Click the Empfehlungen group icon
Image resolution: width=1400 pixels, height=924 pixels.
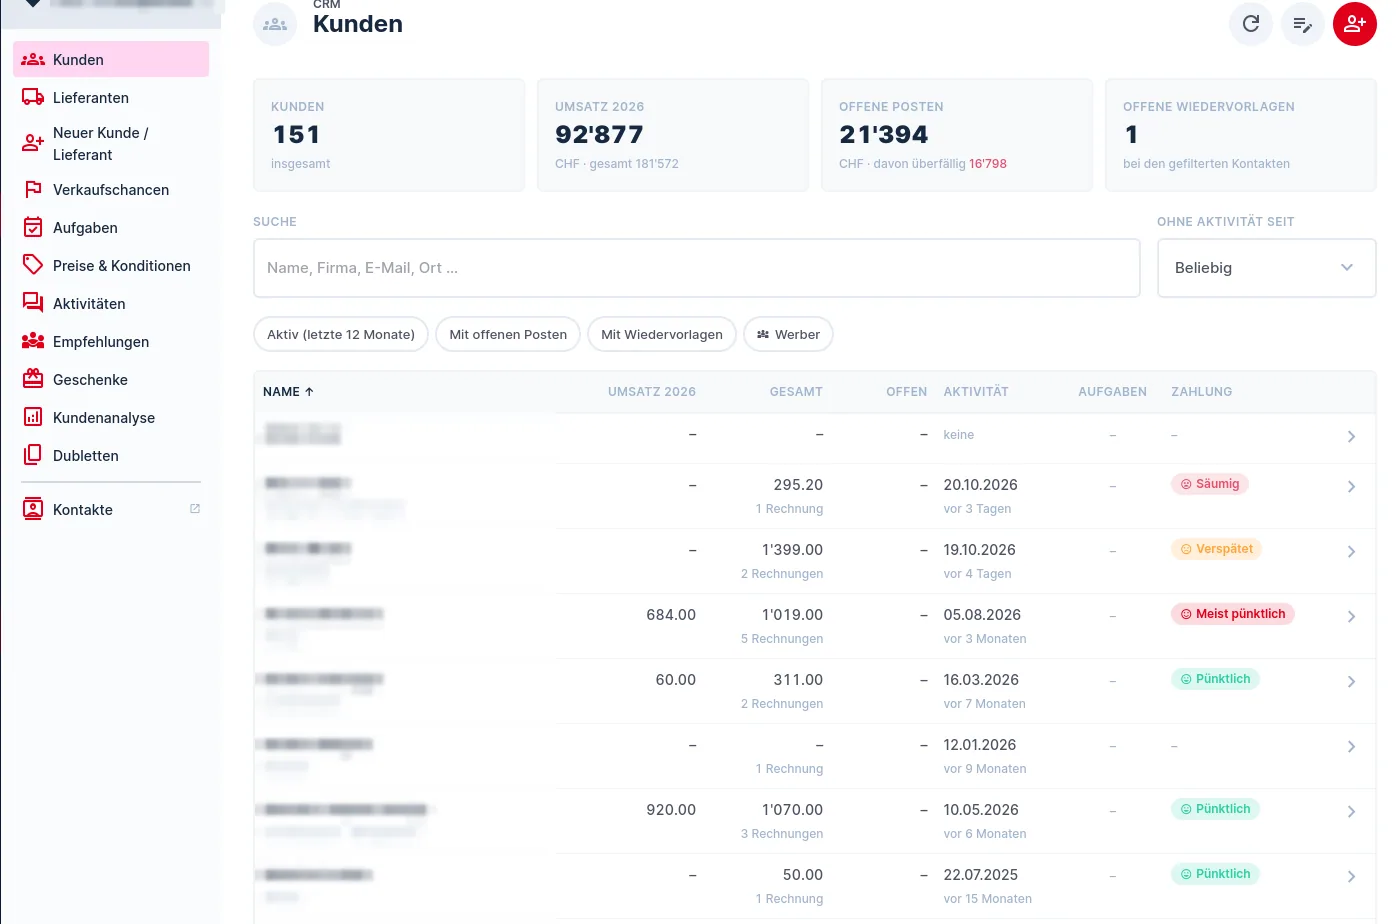(x=33, y=341)
